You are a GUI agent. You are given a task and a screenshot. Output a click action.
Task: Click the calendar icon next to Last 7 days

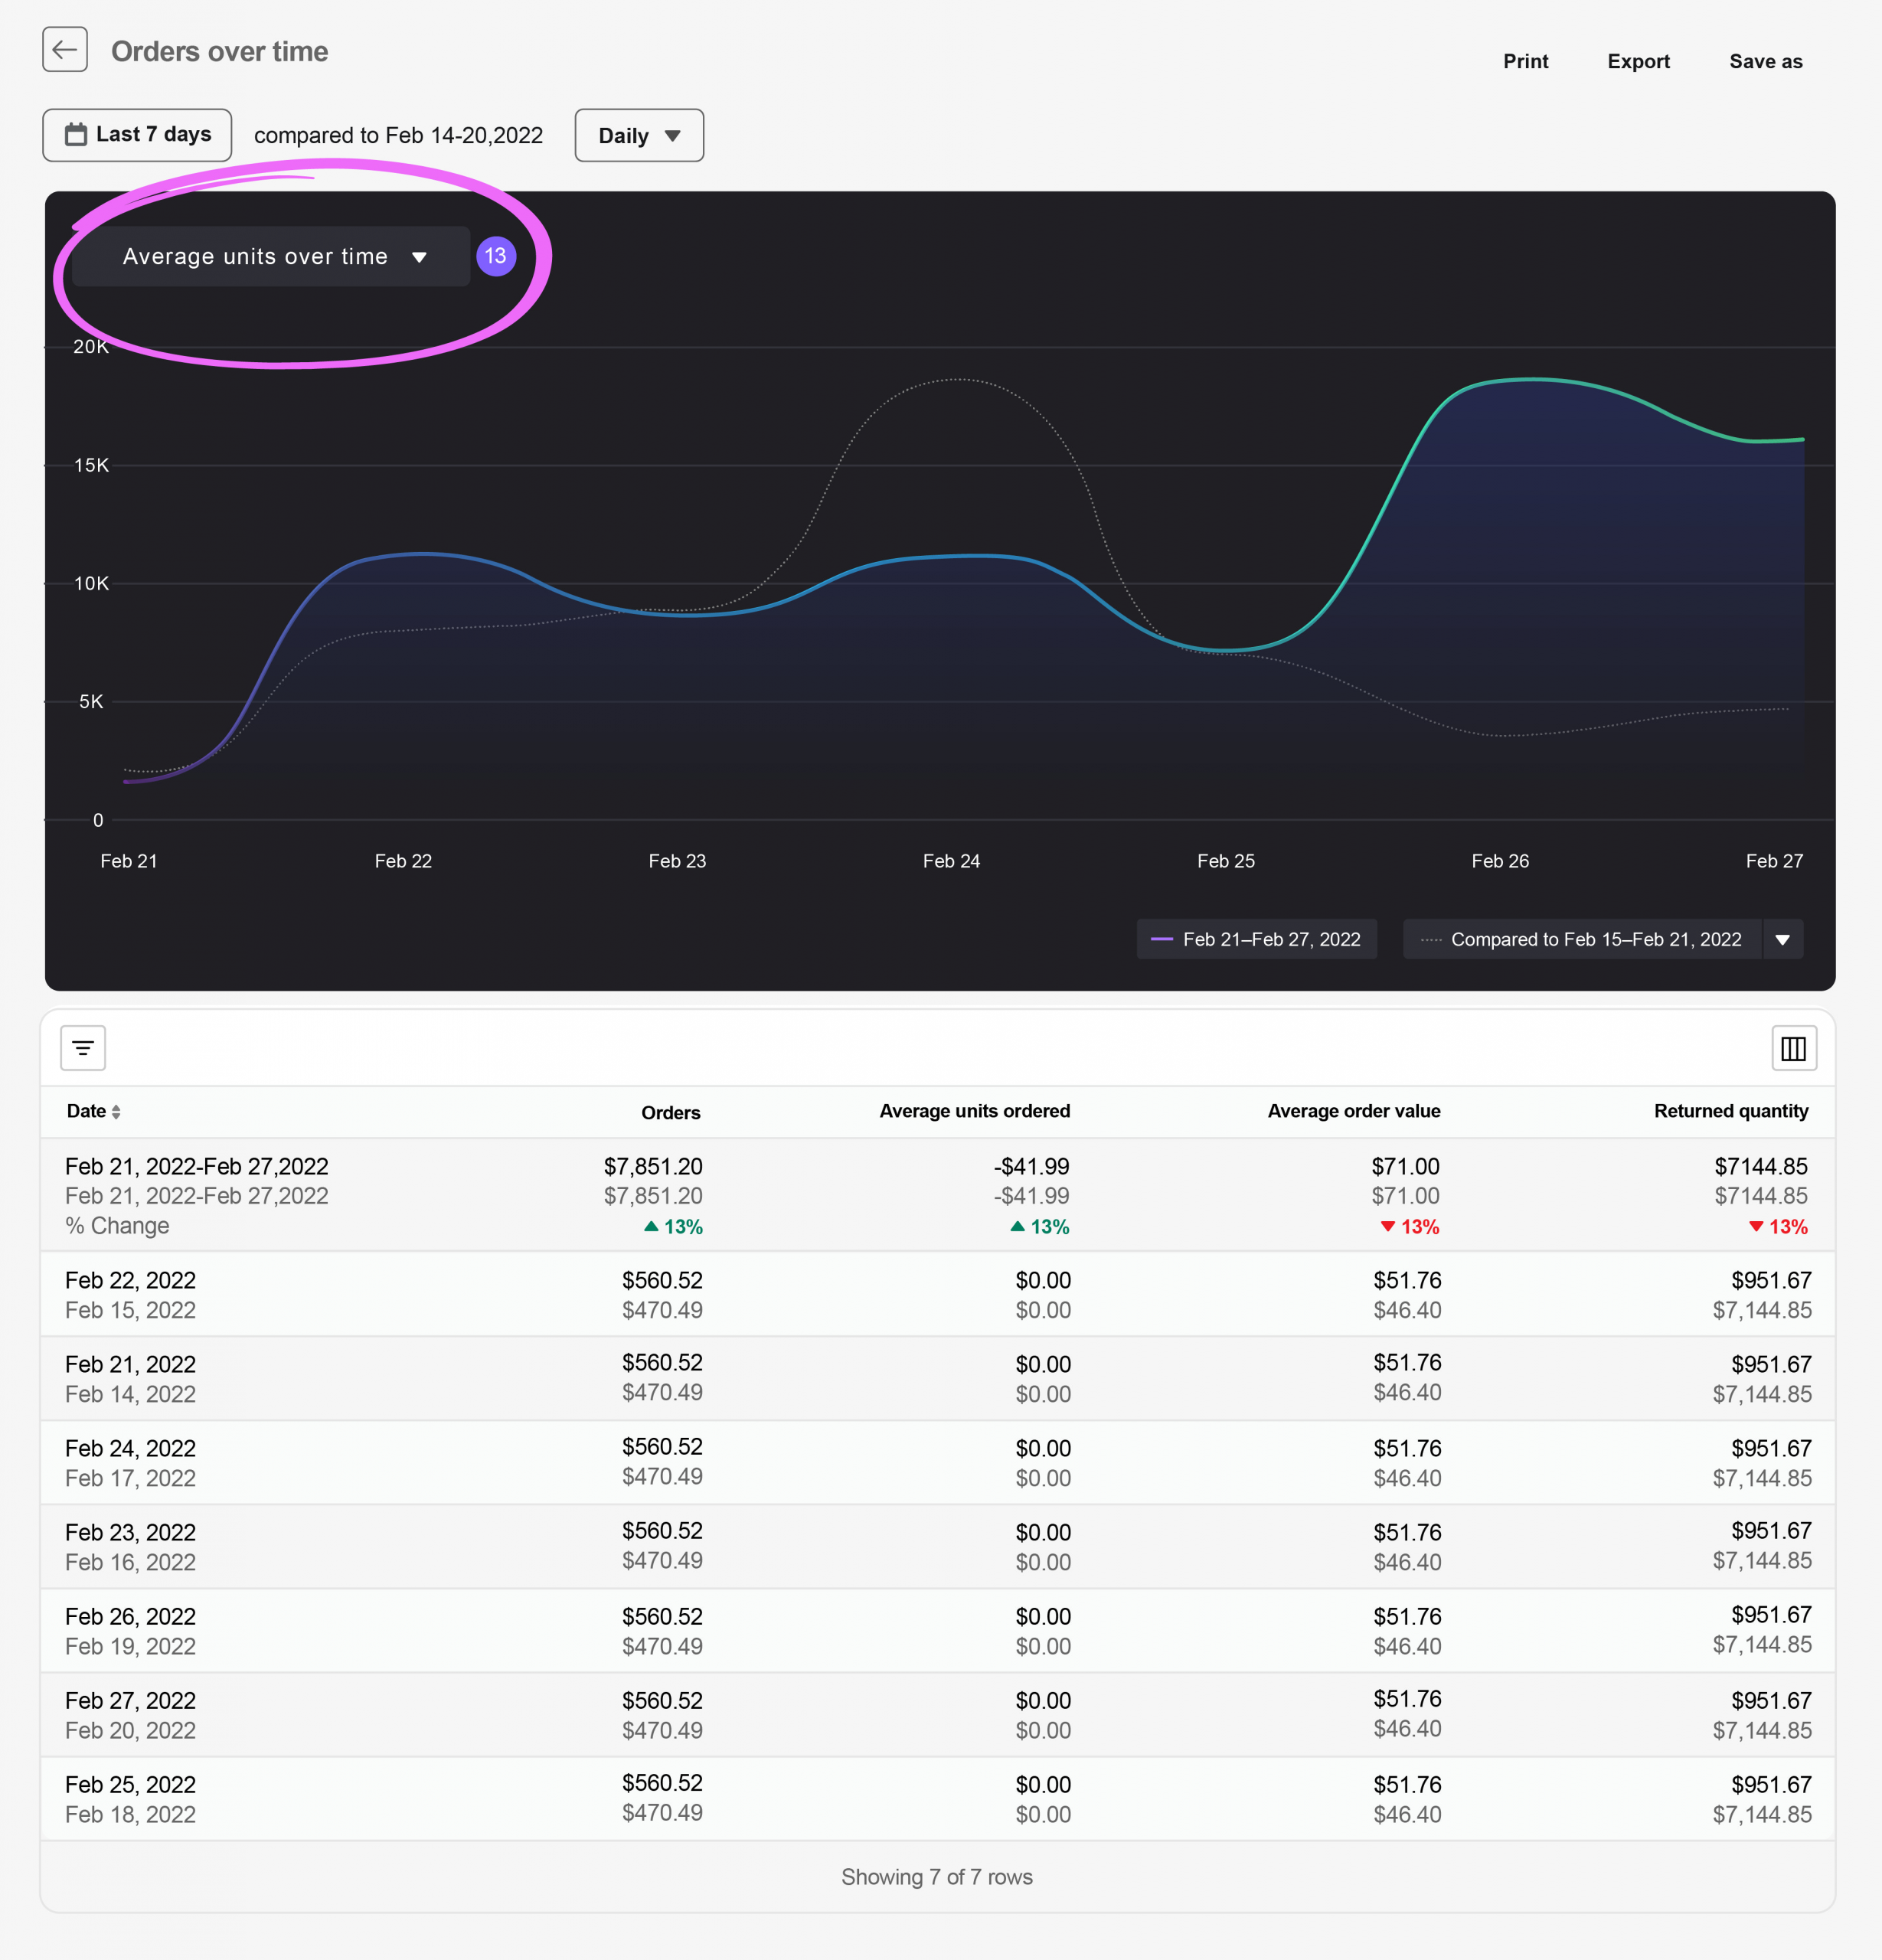77,135
